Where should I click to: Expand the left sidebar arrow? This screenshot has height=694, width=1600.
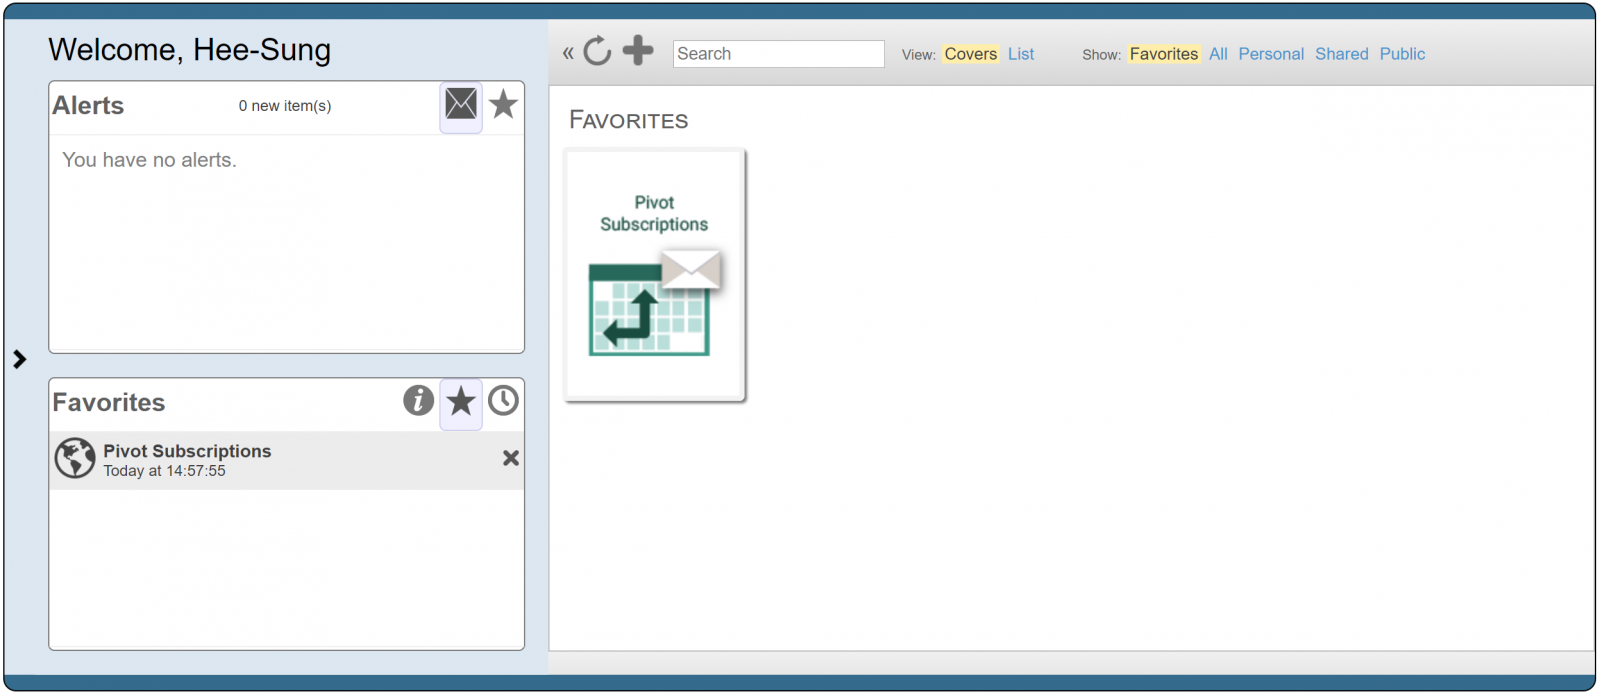[x=19, y=359]
